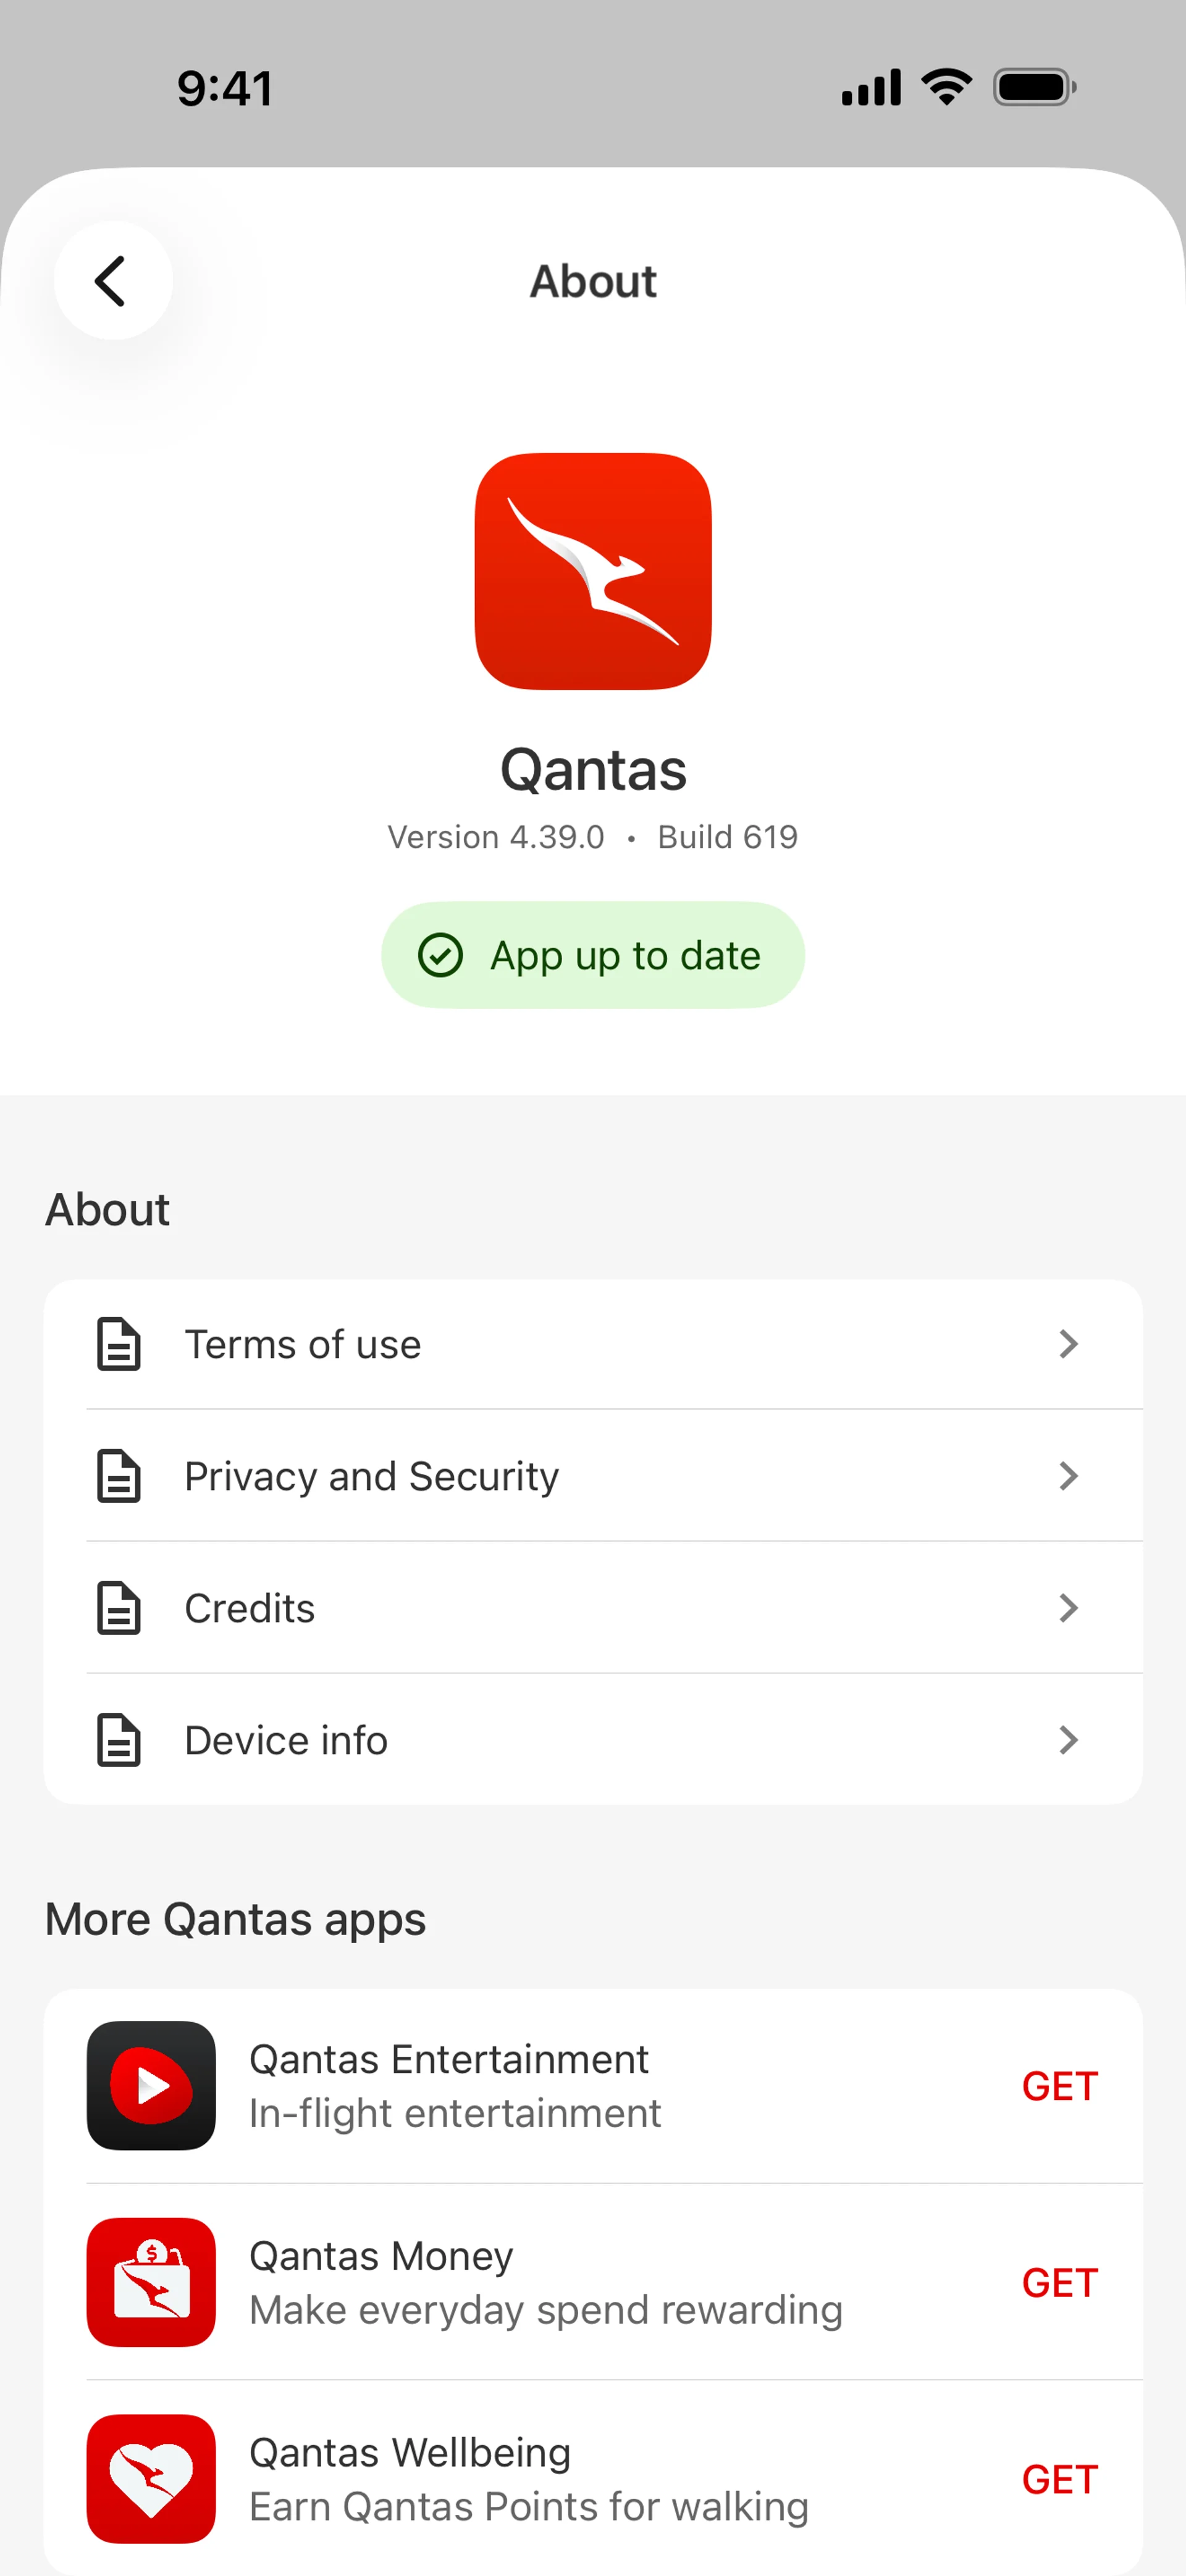Tap the Qantas Entertainment app icon
1186x2576 pixels.
click(151, 2085)
